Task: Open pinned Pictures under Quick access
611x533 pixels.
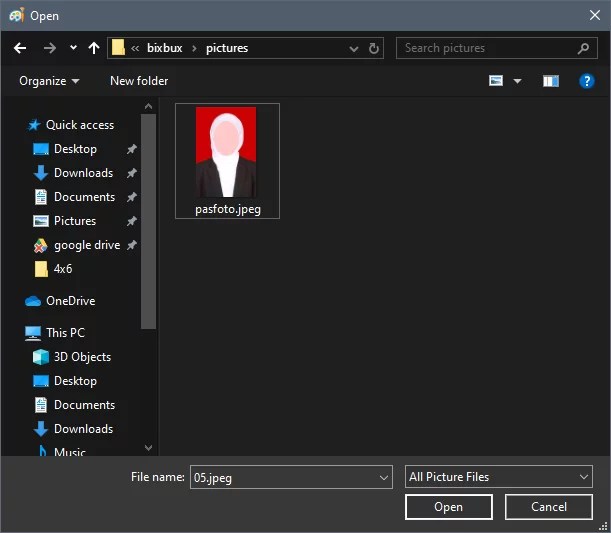Action: click(x=75, y=221)
